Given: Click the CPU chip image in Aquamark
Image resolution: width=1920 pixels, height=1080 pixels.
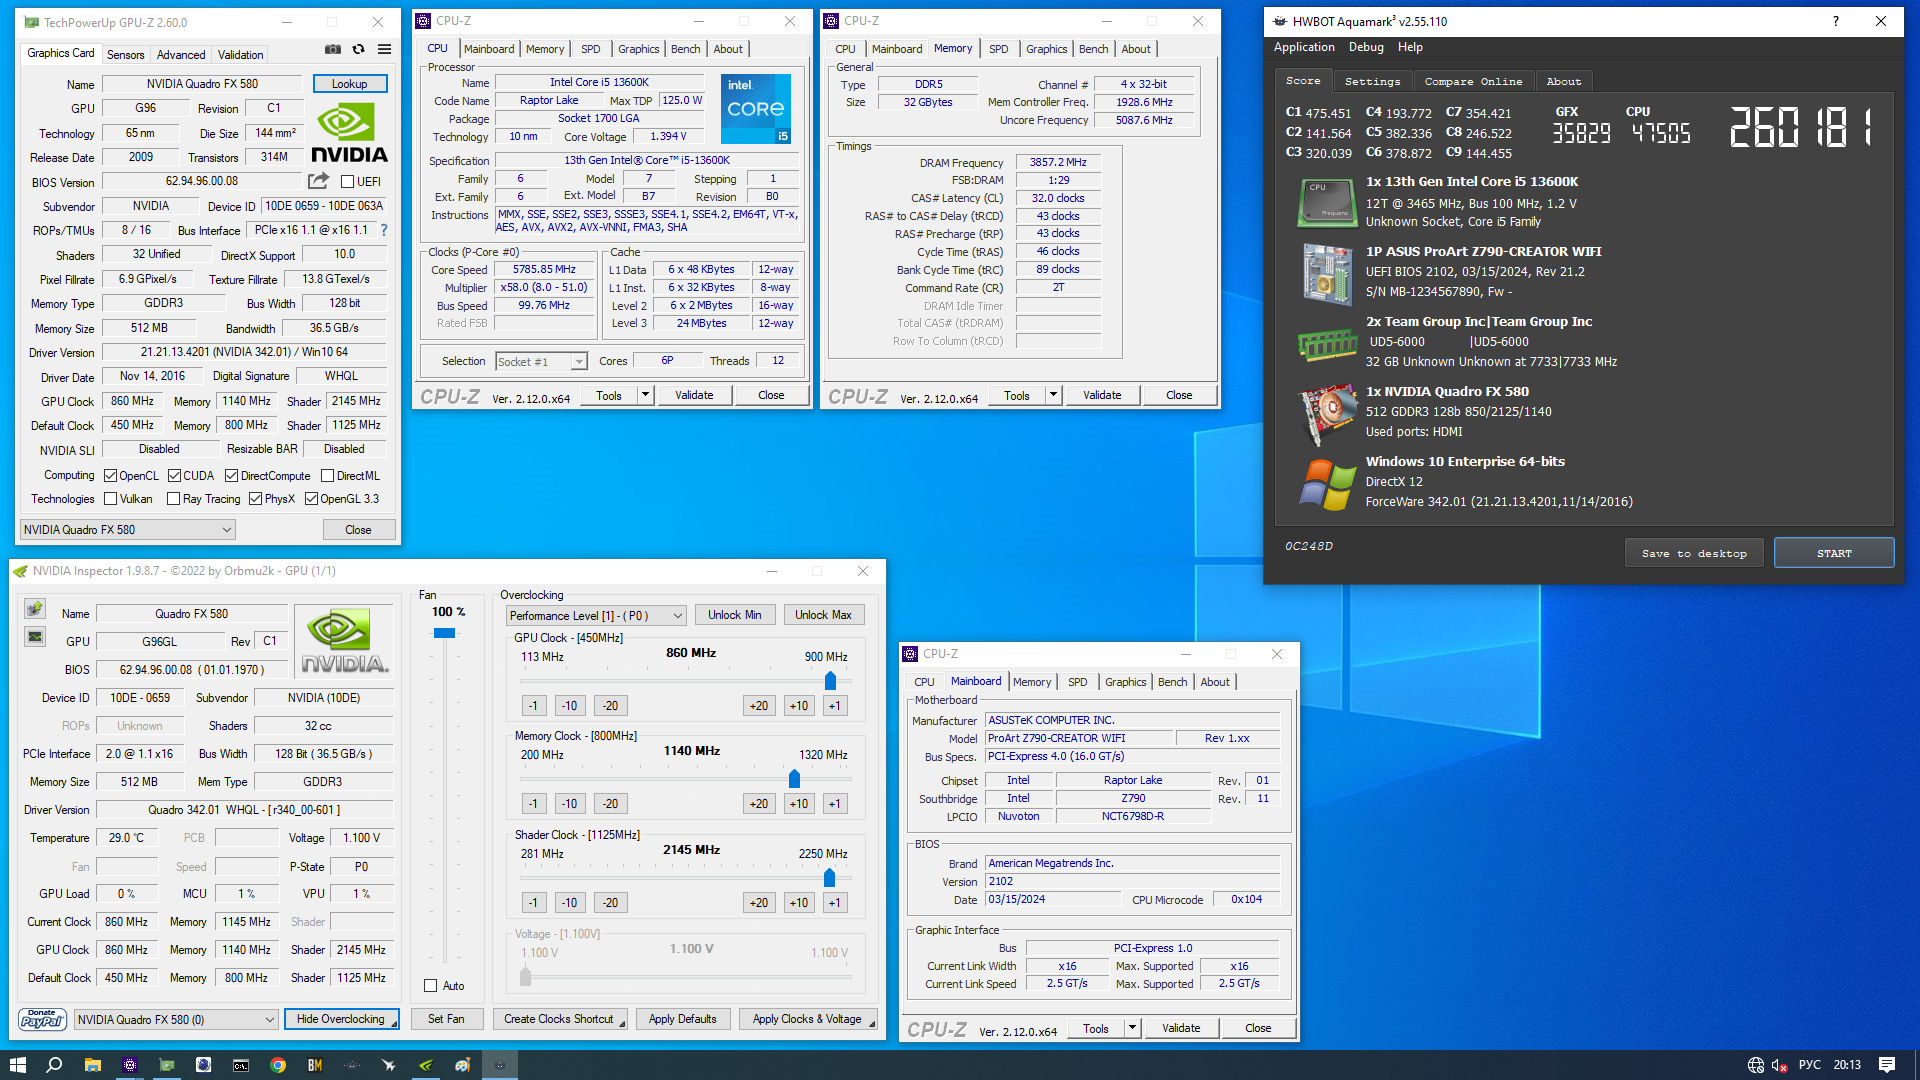Looking at the screenshot, I should point(1327,203).
